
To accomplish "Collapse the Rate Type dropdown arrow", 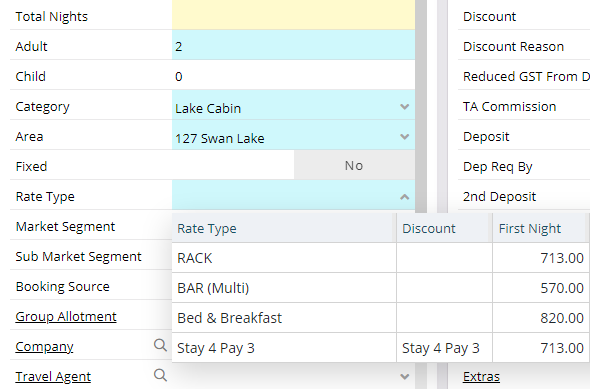I will coord(404,197).
